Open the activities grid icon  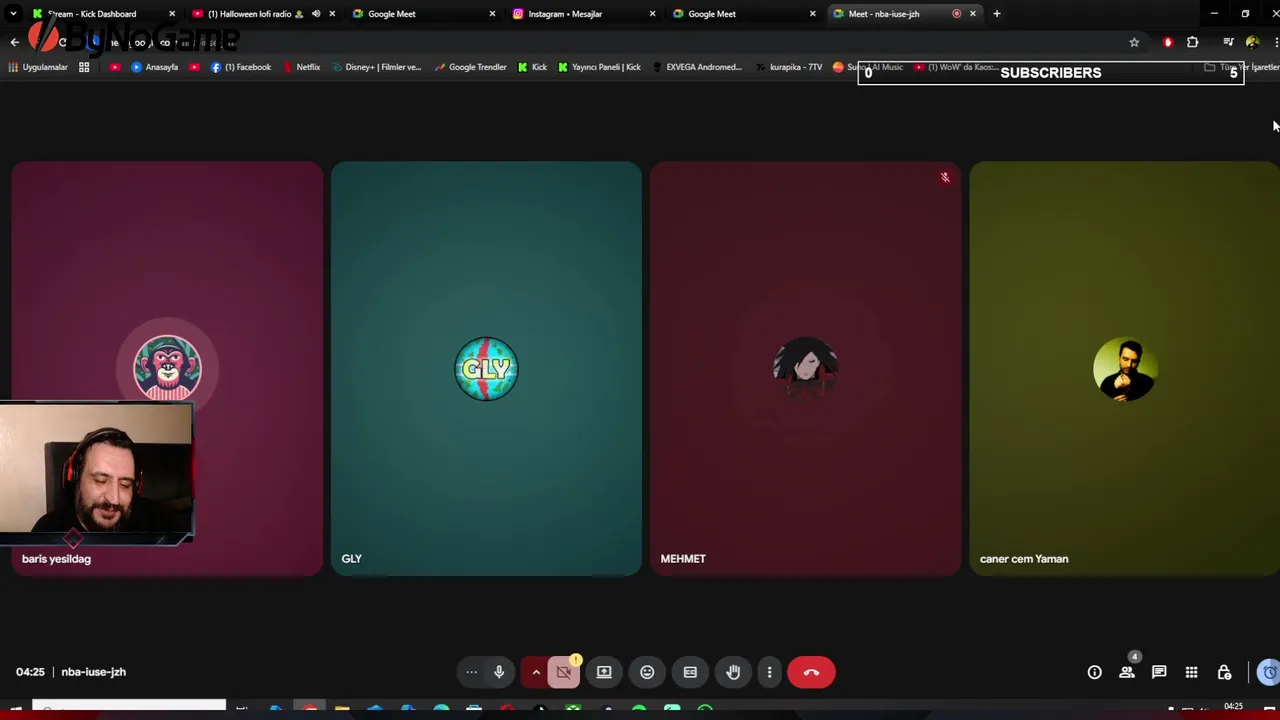pyautogui.click(x=1191, y=672)
